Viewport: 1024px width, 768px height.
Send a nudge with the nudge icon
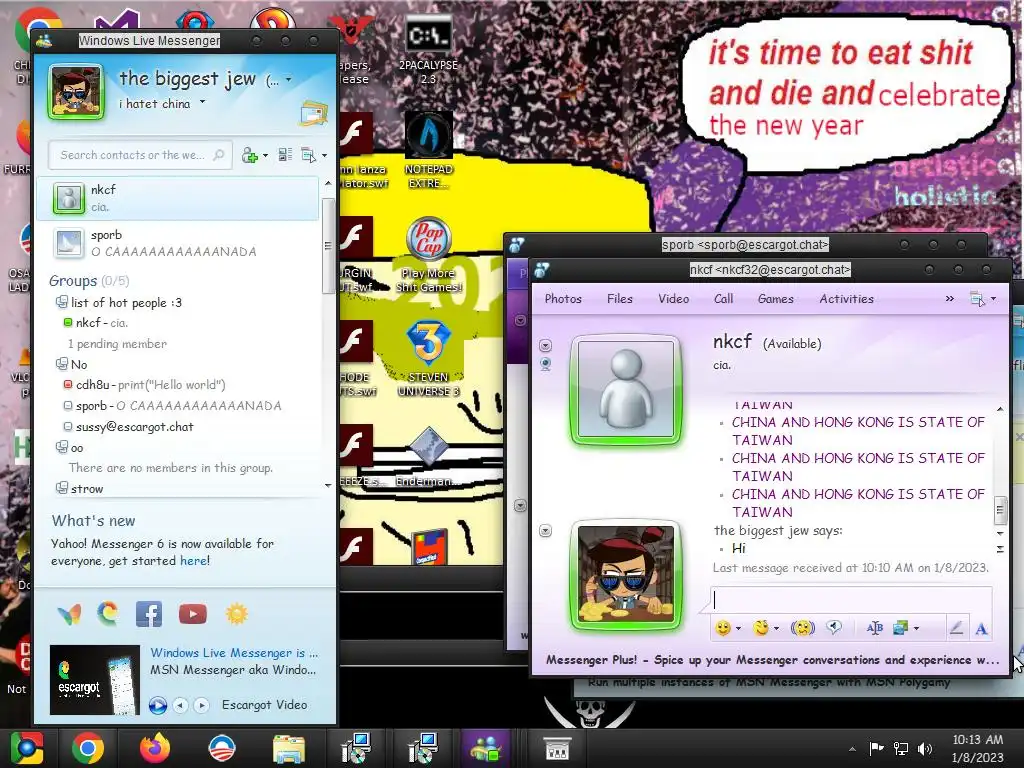[x=803, y=628]
